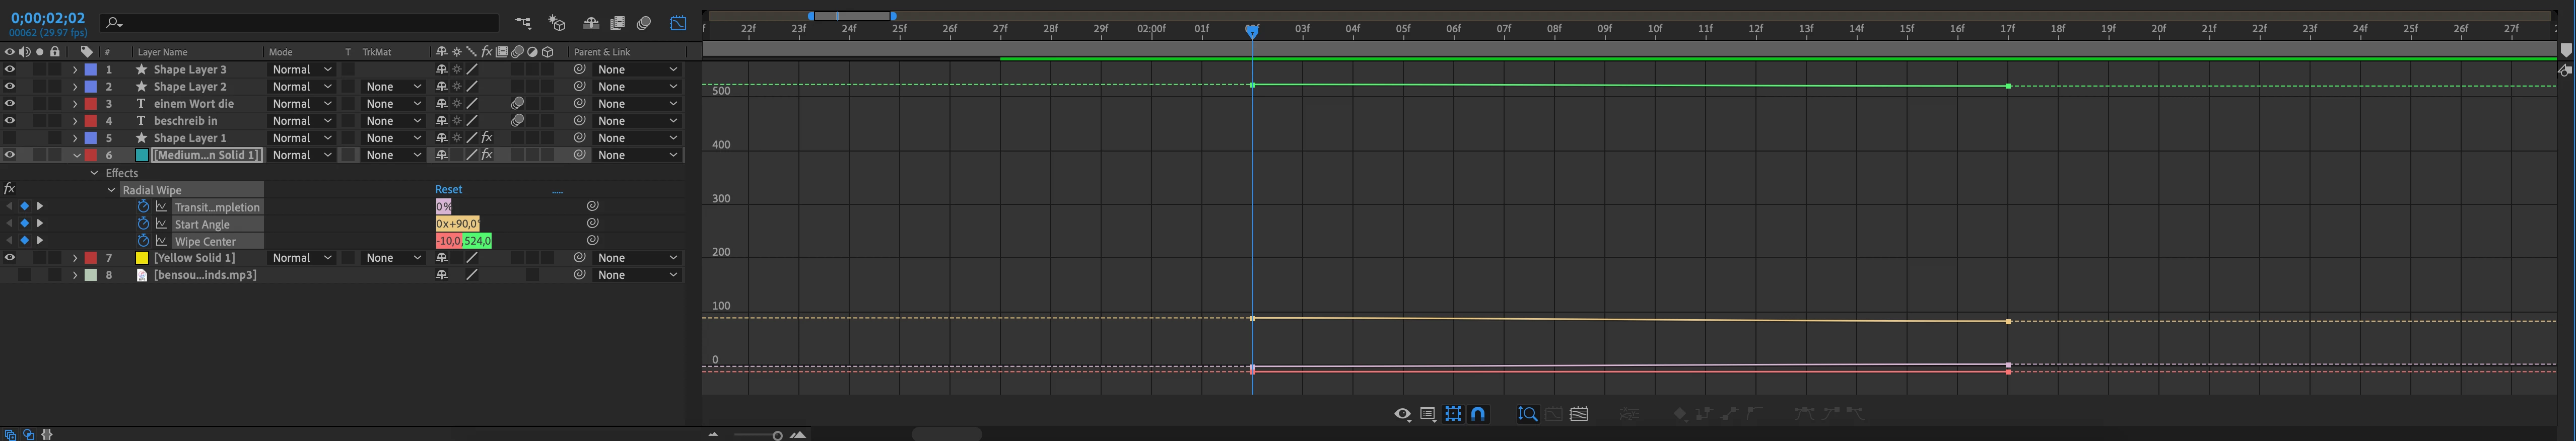Open Parent dropdown for bensou...inds.mp3
Image resolution: width=2576 pixels, height=441 pixels.
(x=637, y=275)
